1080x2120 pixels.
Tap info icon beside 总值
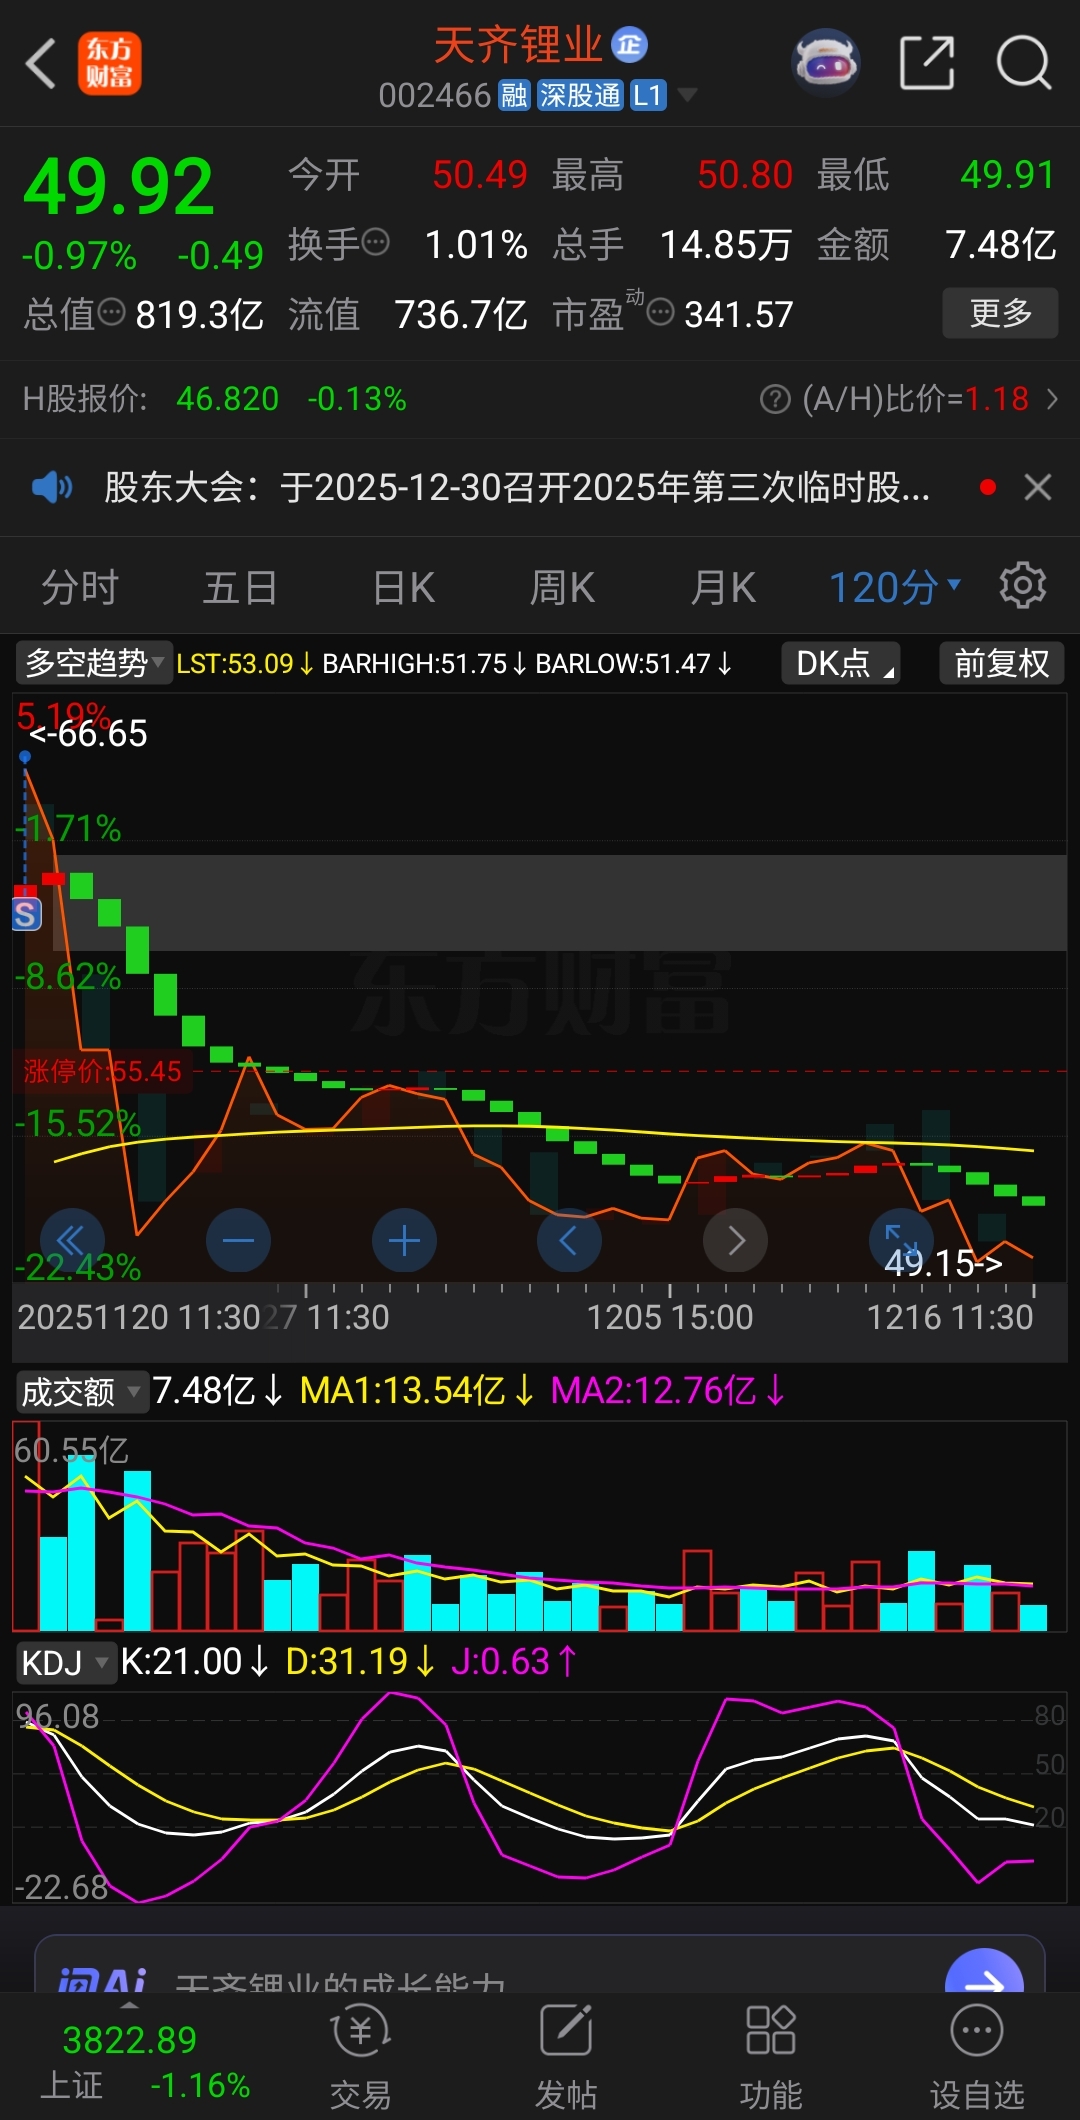pyautogui.click(x=112, y=313)
